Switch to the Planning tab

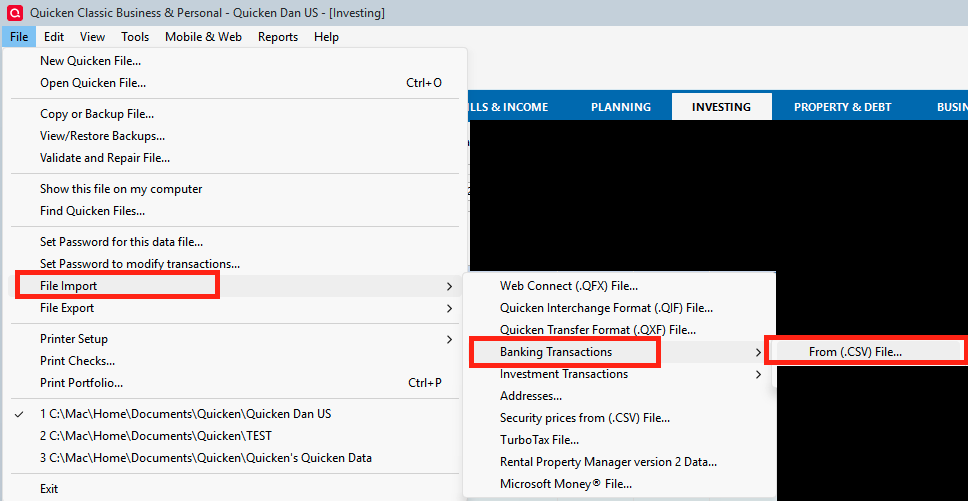tap(620, 107)
